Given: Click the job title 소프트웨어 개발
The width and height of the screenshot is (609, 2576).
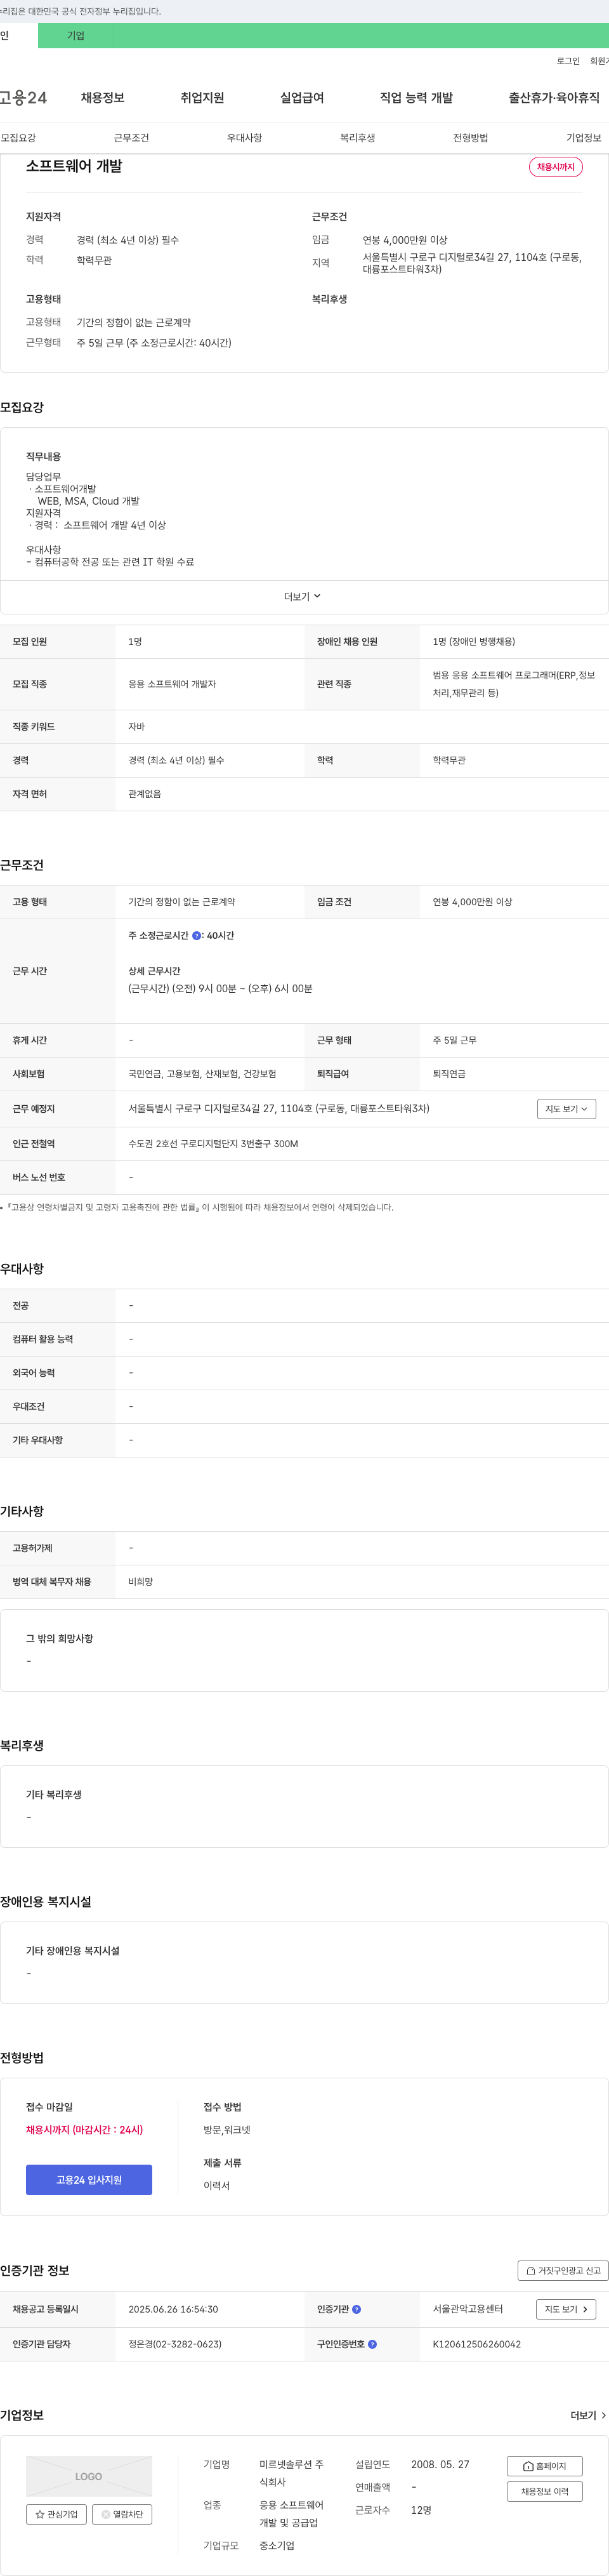Looking at the screenshot, I should [74, 166].
